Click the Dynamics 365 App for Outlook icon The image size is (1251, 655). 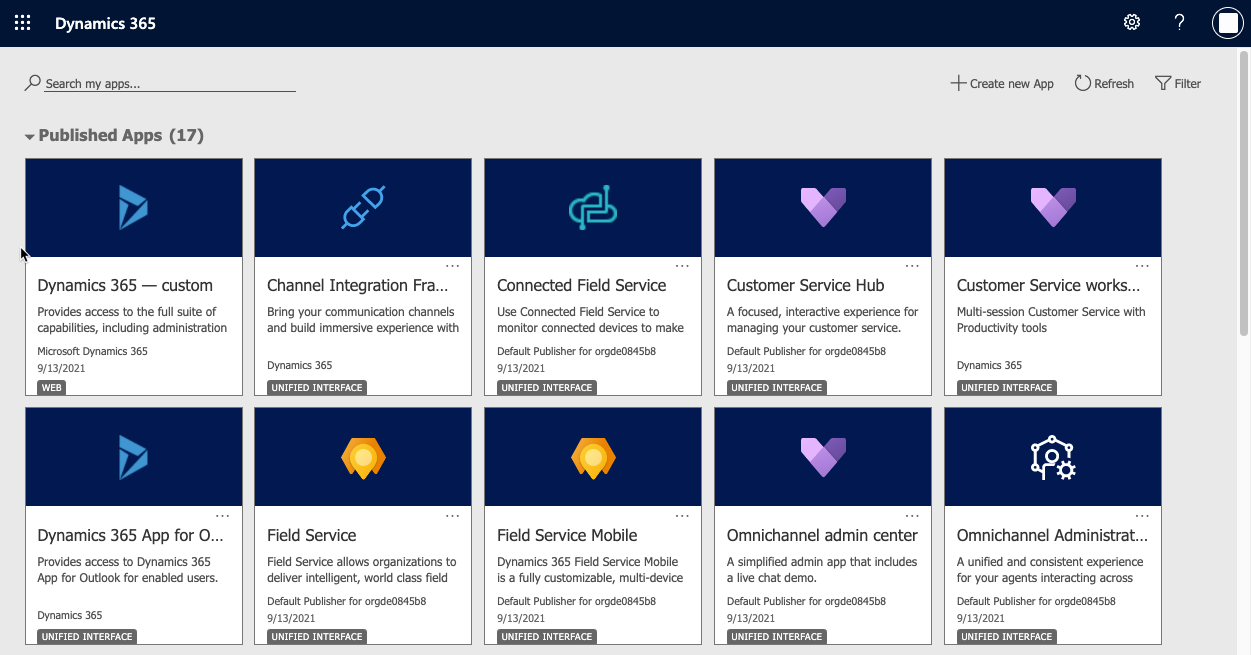point(133,457)
